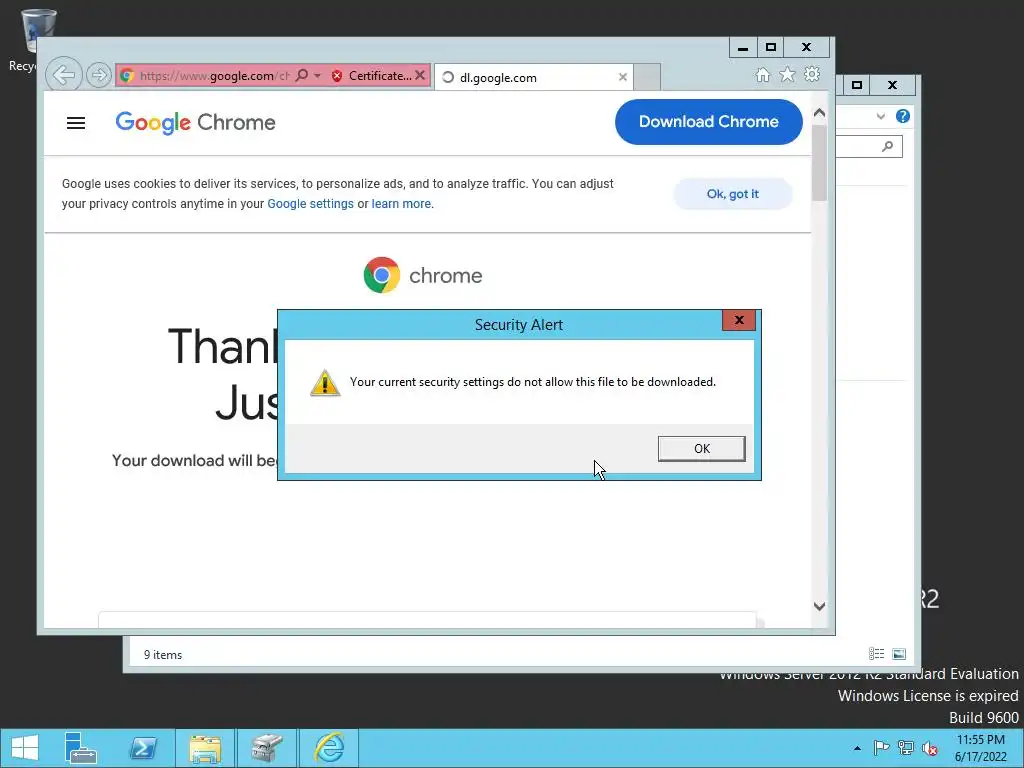This screenshot has height=768, width=1024.
Task: Click the help icon in Explorer window
Action: [903, 116]
